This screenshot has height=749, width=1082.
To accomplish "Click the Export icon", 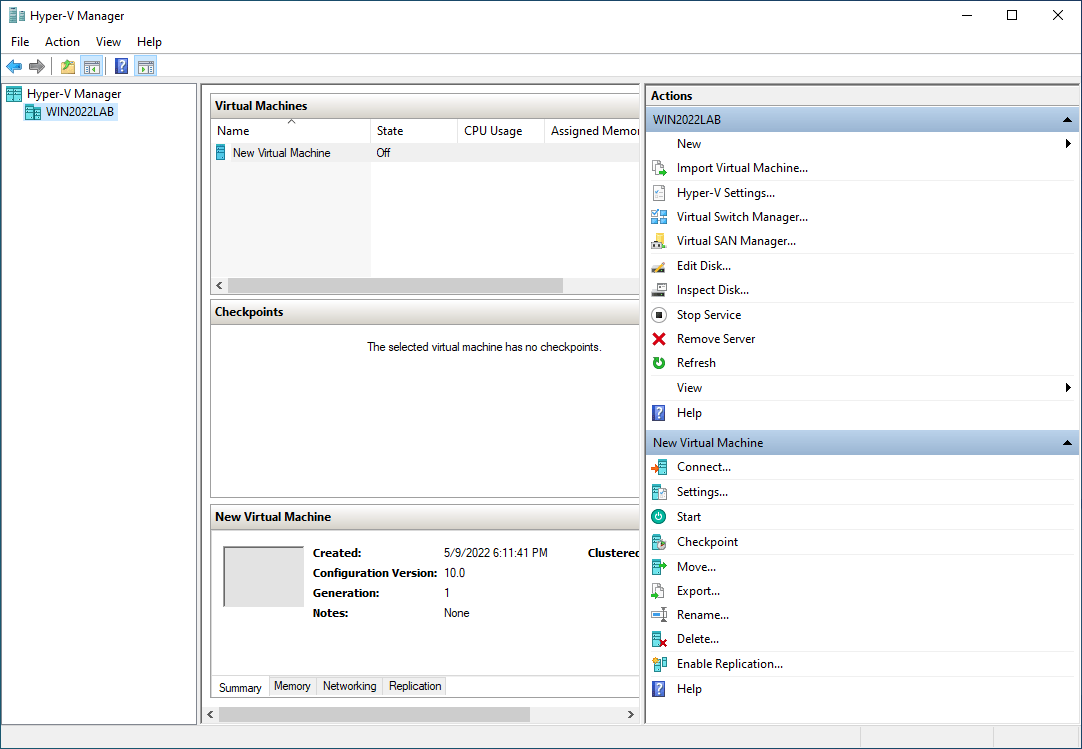I will pos(659,591).
